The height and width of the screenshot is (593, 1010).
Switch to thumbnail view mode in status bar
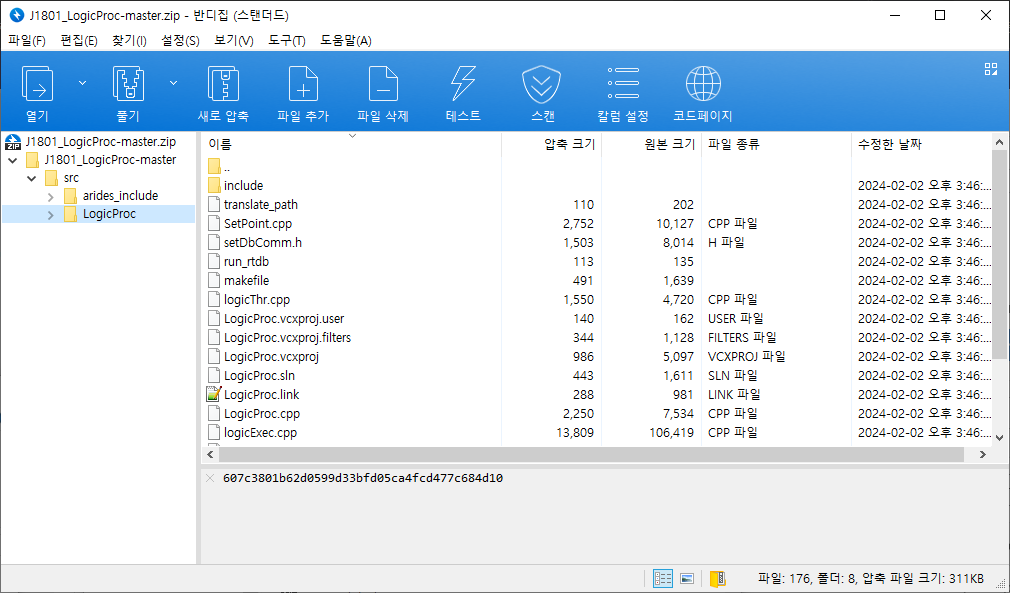[687, 579]
